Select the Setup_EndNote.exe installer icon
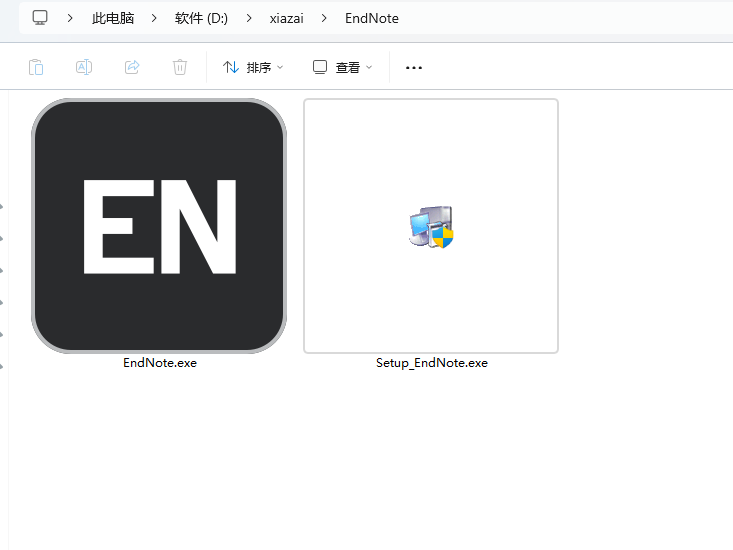The height and width of the screenshot is (550, 733). click(x=431, y=227)
